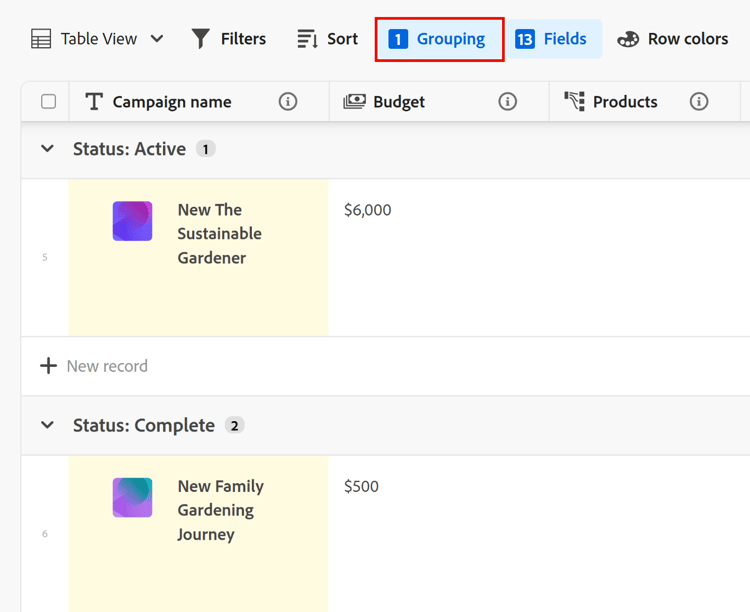Click the Row colors palette icon

pyautogui.click(x=628, y=39)
